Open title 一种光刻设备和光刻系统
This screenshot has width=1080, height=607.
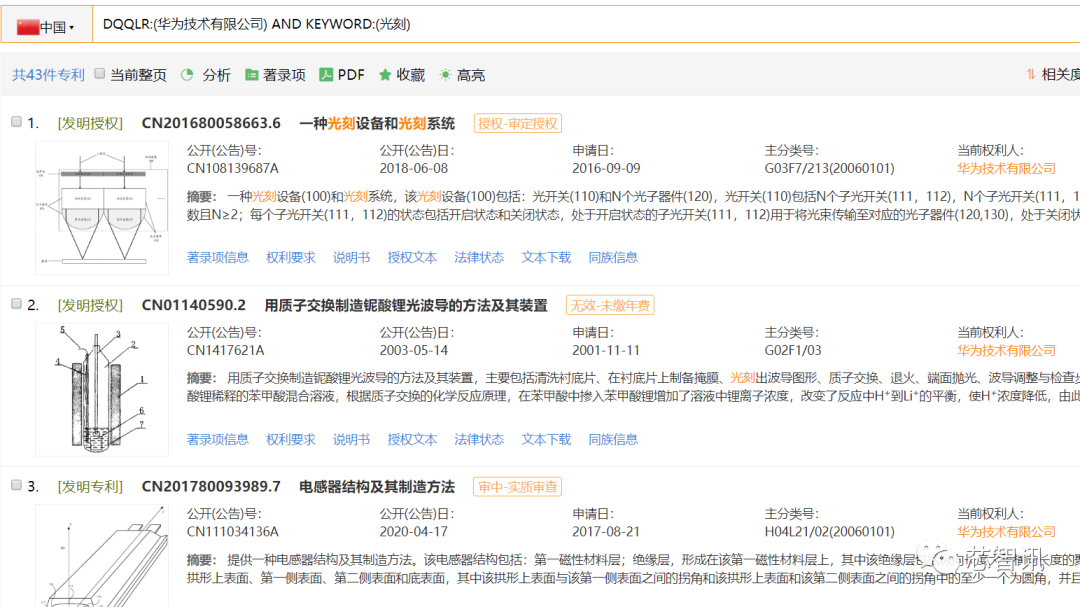click(377, 123)
